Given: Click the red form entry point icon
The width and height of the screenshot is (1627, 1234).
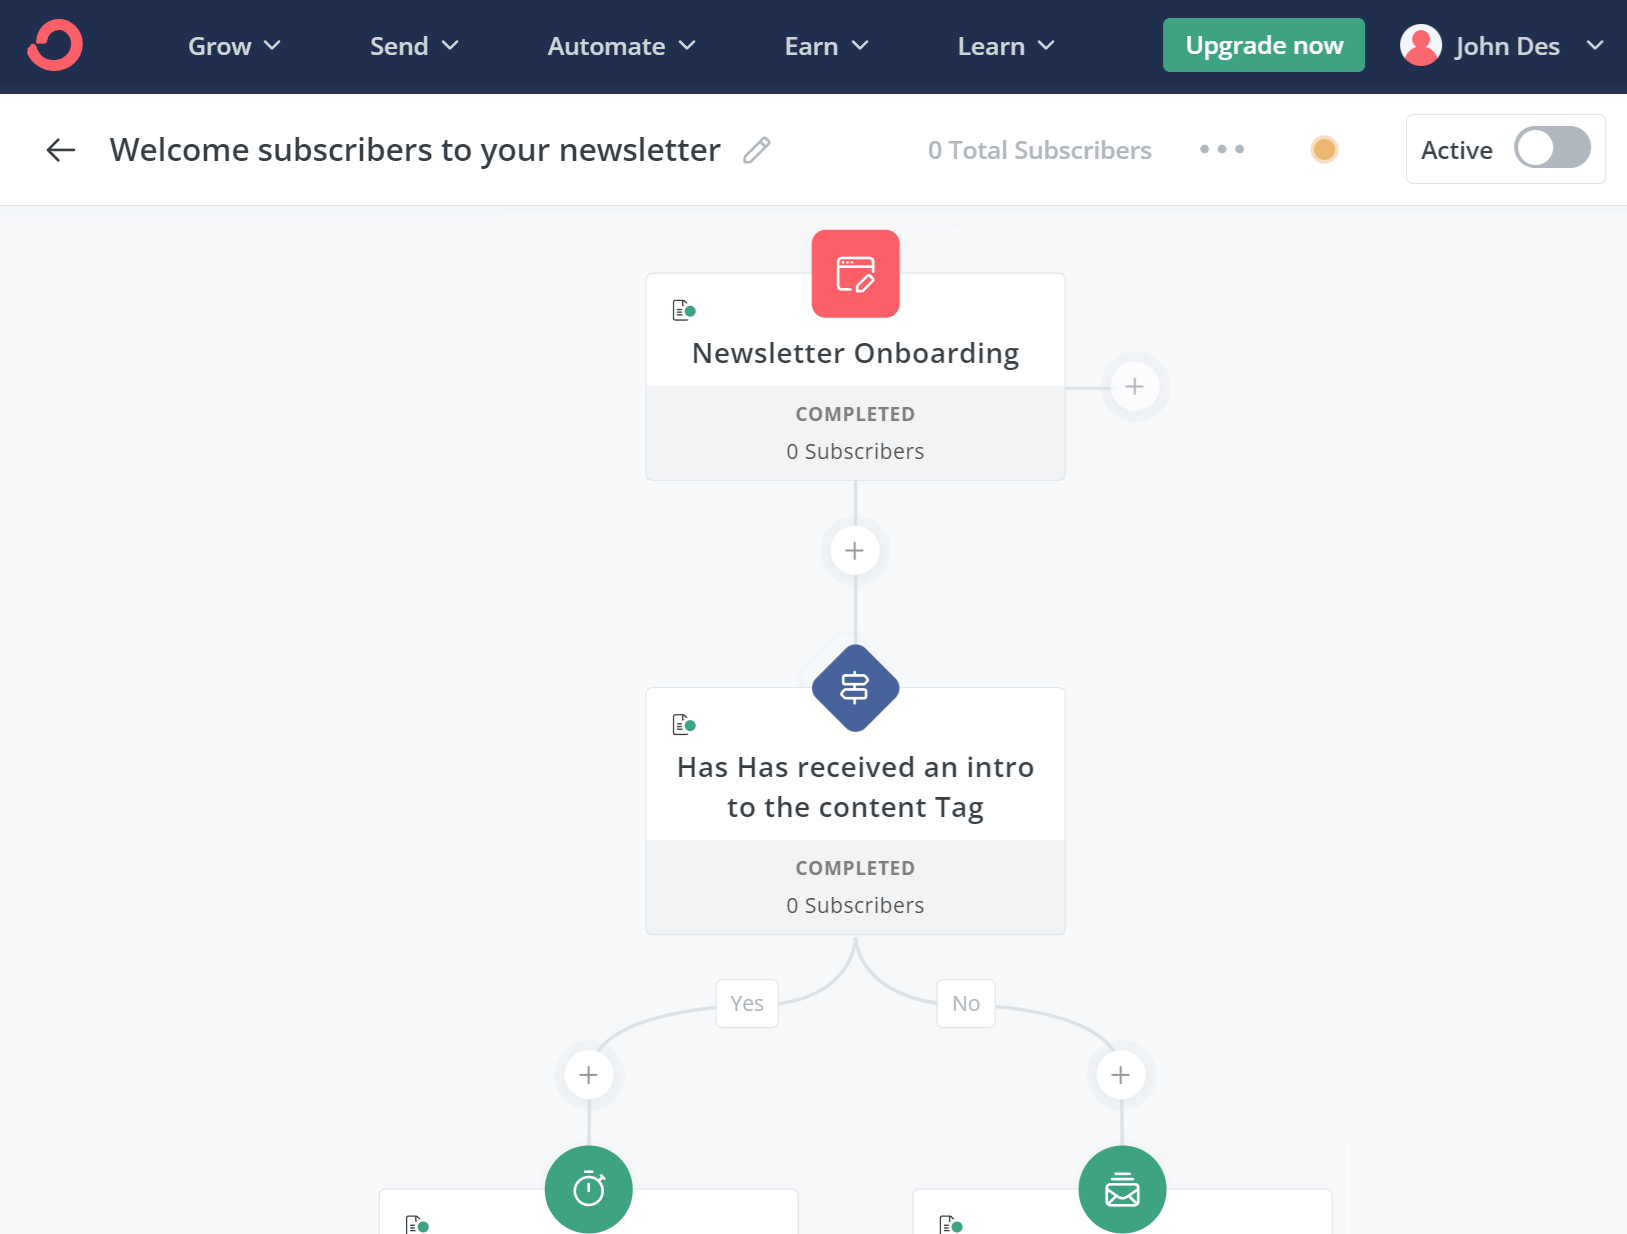Looking at the screenshot, I should pyautogui.click(x=855, y=274).
